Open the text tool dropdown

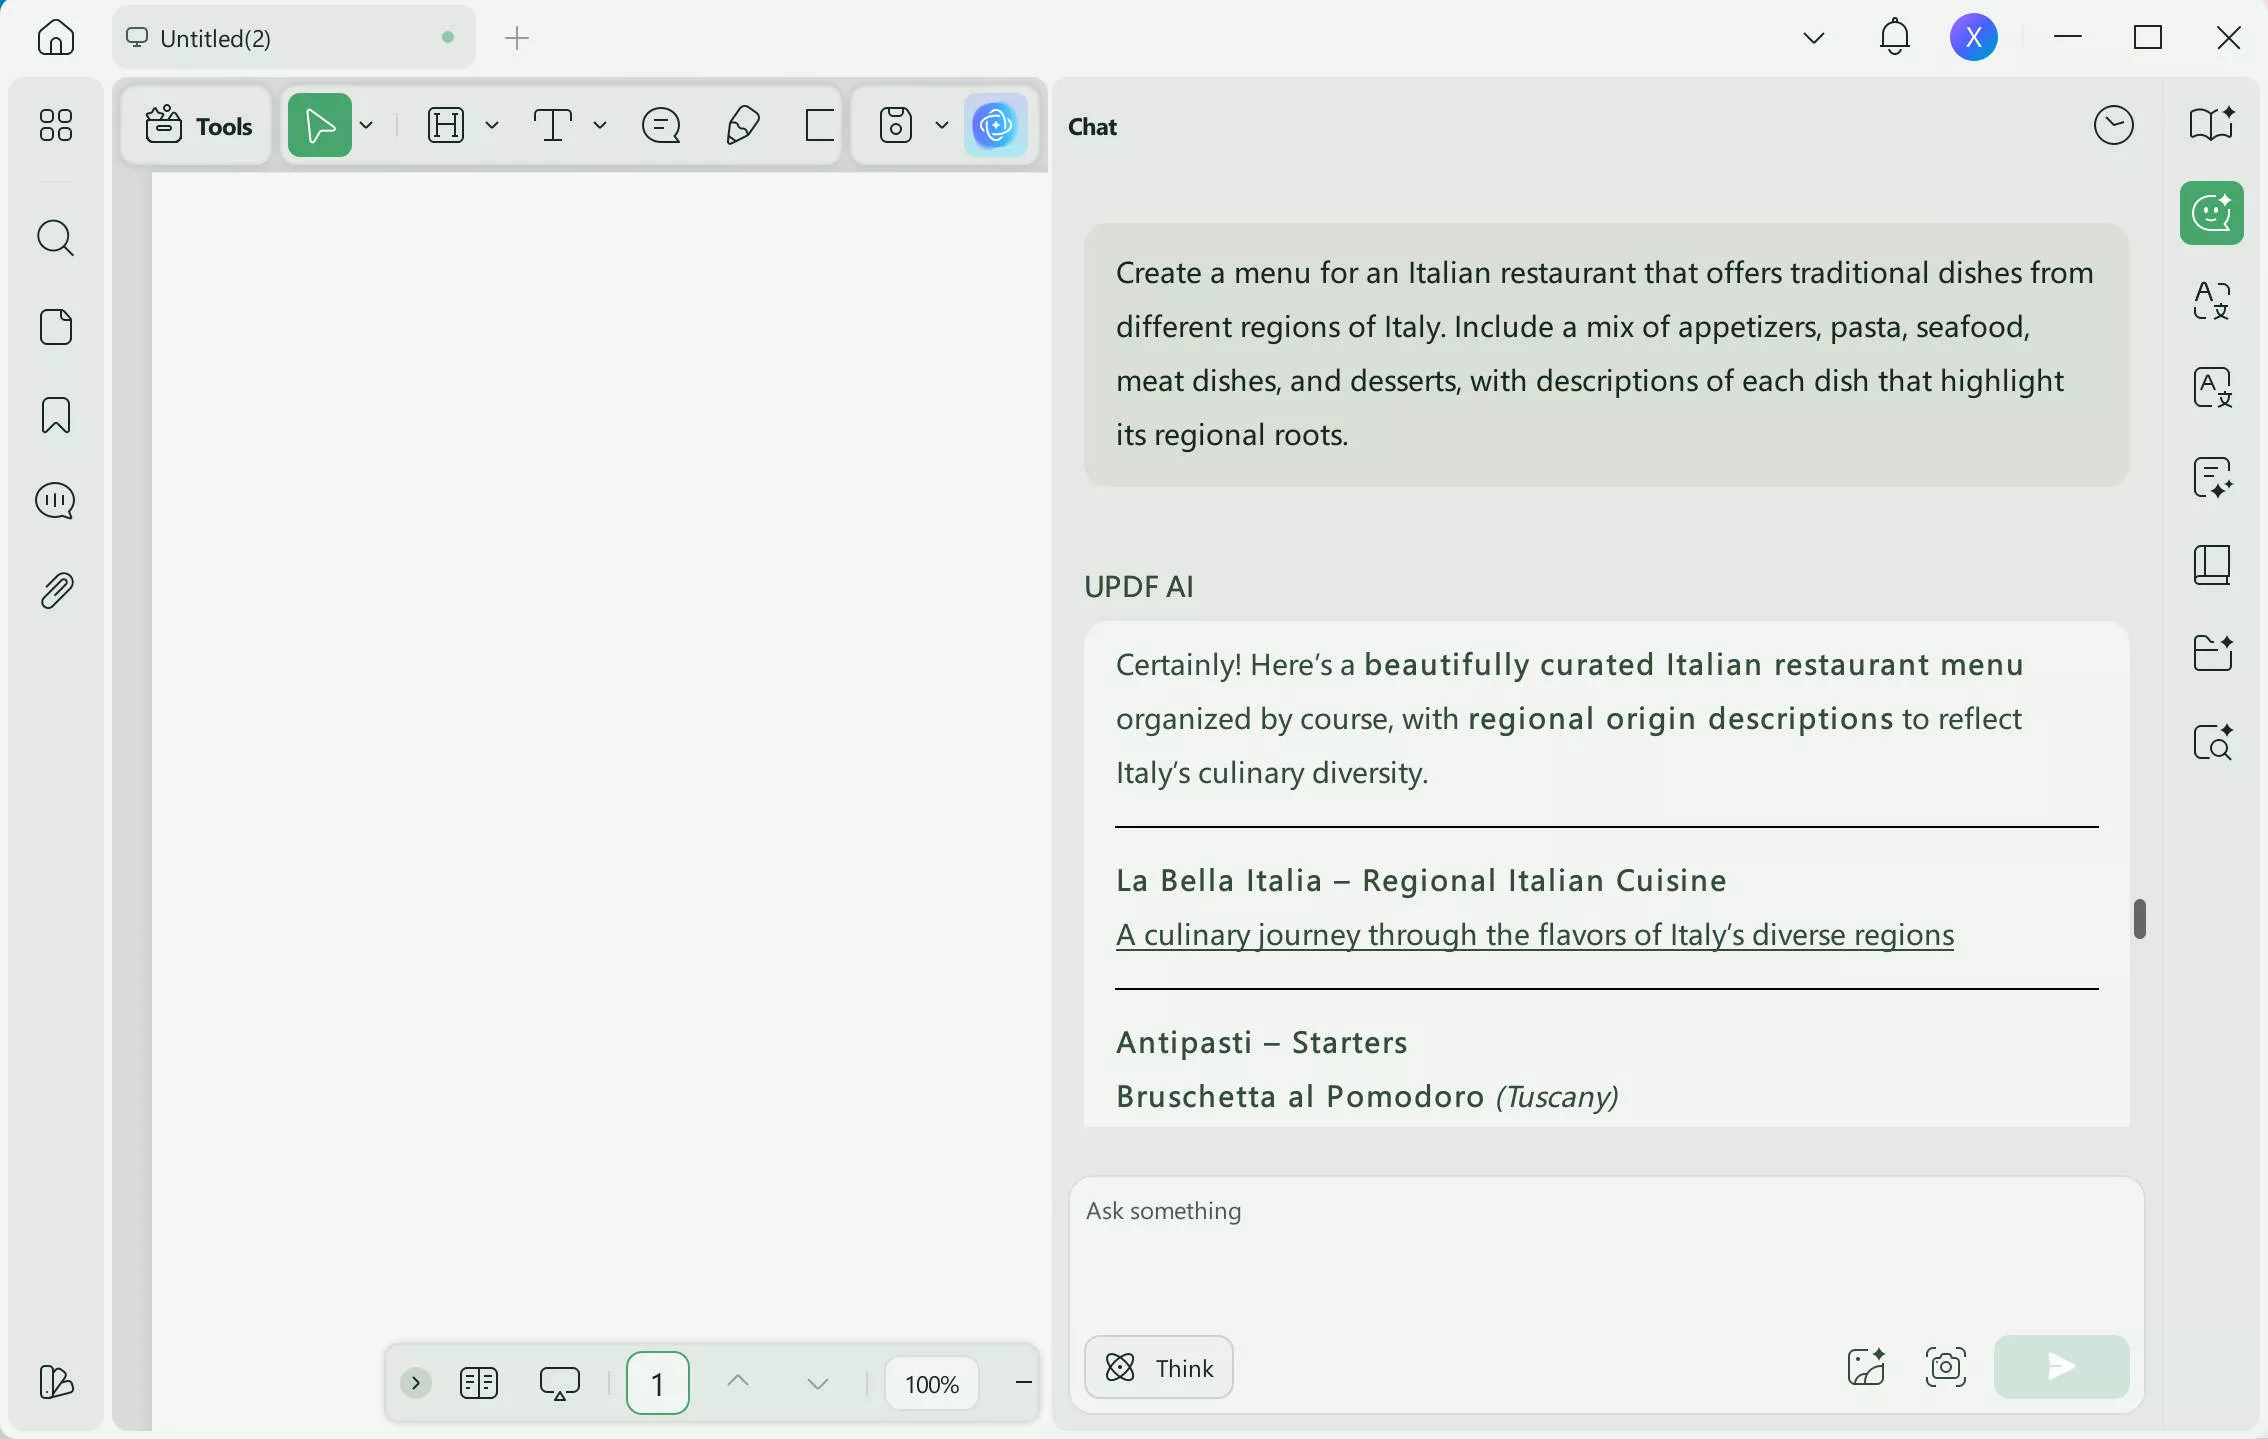(x=600, y=125)
